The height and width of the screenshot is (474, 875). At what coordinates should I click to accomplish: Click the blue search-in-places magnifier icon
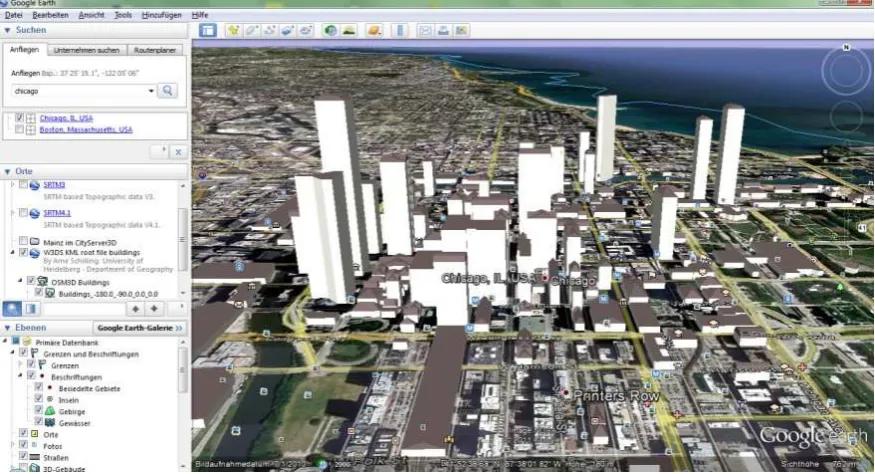point(12,308)
